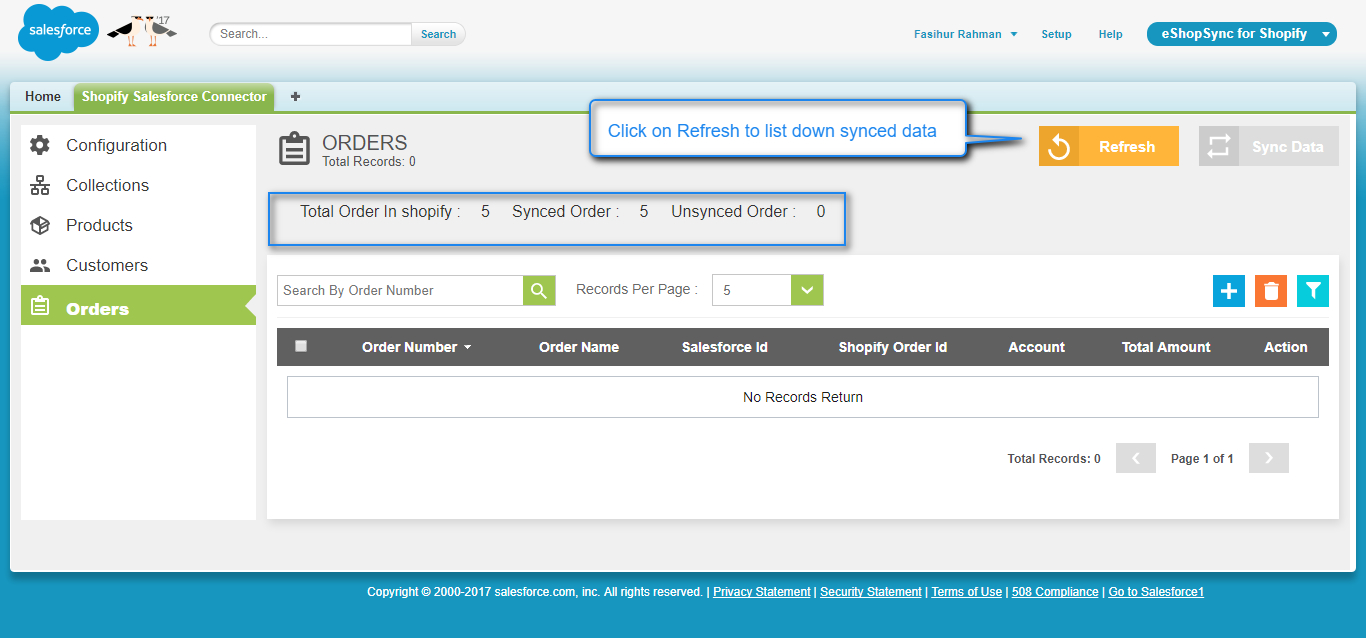The image size is (1366, 638).
Task: Open the Help link
Action: pyautogui.click(x=1110, y=34)
